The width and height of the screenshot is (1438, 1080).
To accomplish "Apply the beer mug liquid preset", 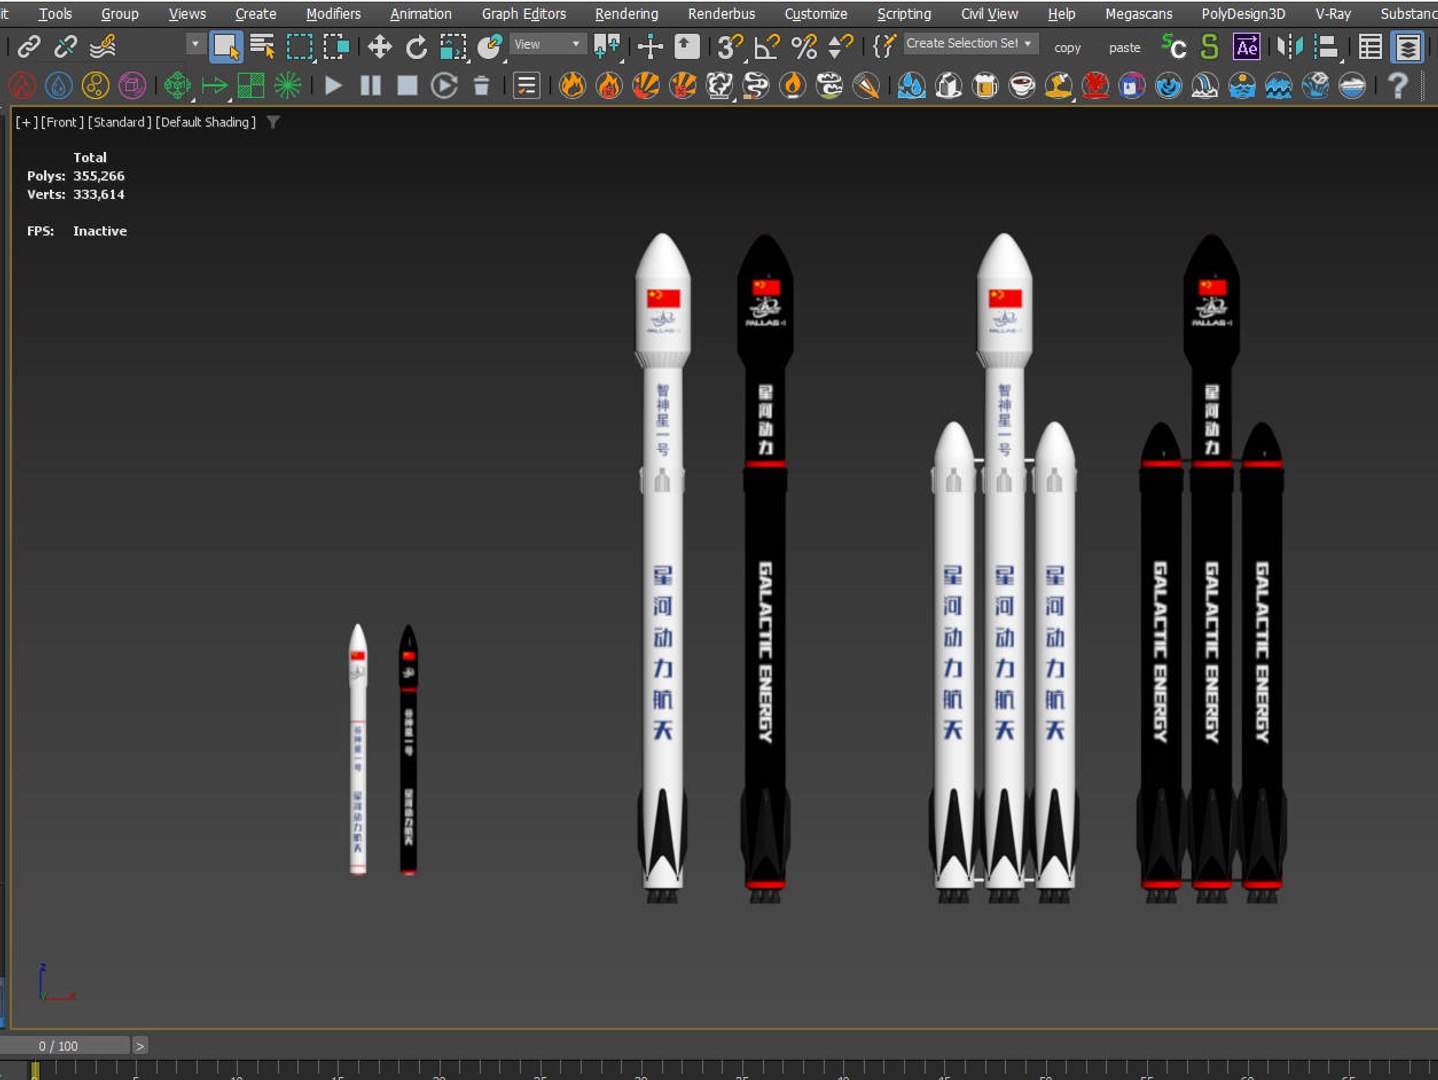I will 985,86.
